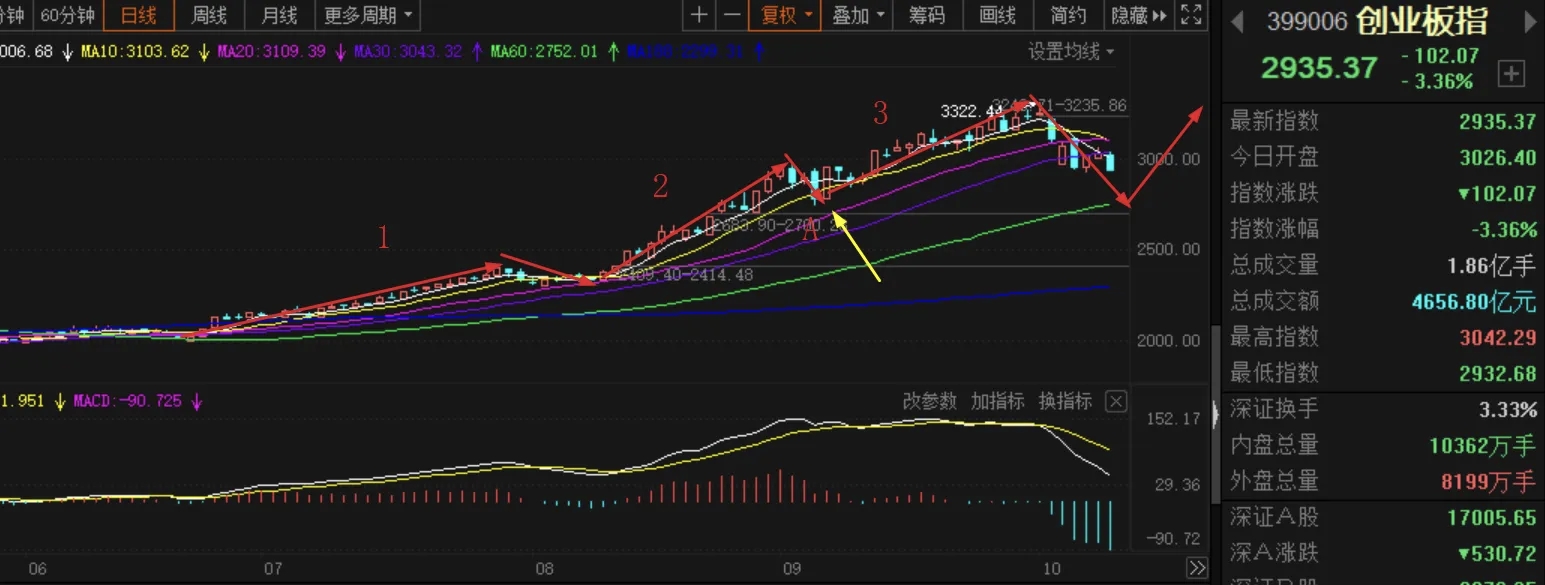Screen dimensions: 1545x585
Task: Go to next stock with right arrow
Action: click(1530, 21)
